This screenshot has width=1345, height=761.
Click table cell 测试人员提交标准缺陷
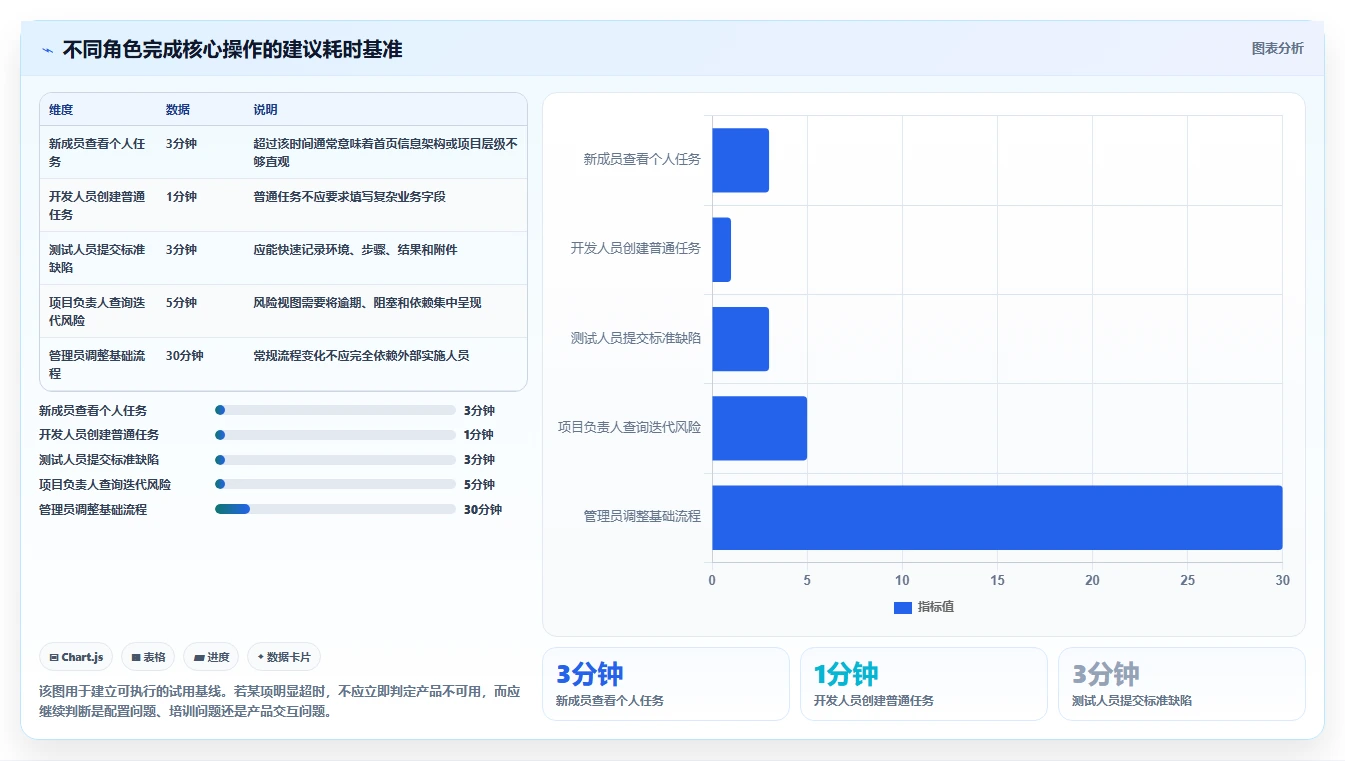tap(98, 258)
